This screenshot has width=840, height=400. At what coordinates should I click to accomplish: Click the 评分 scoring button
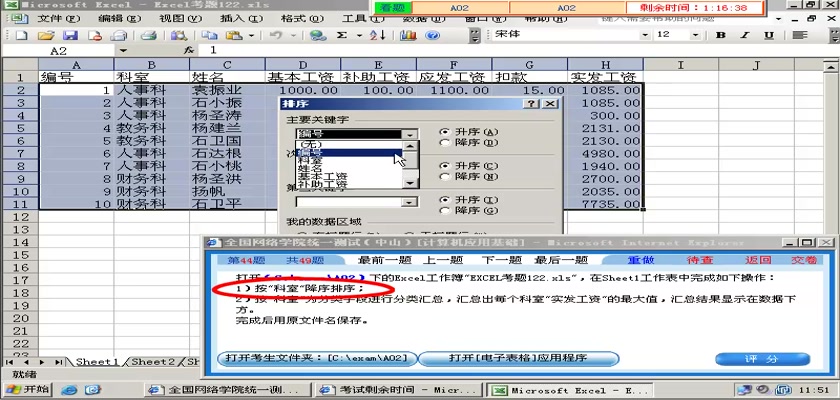(762, 359)
